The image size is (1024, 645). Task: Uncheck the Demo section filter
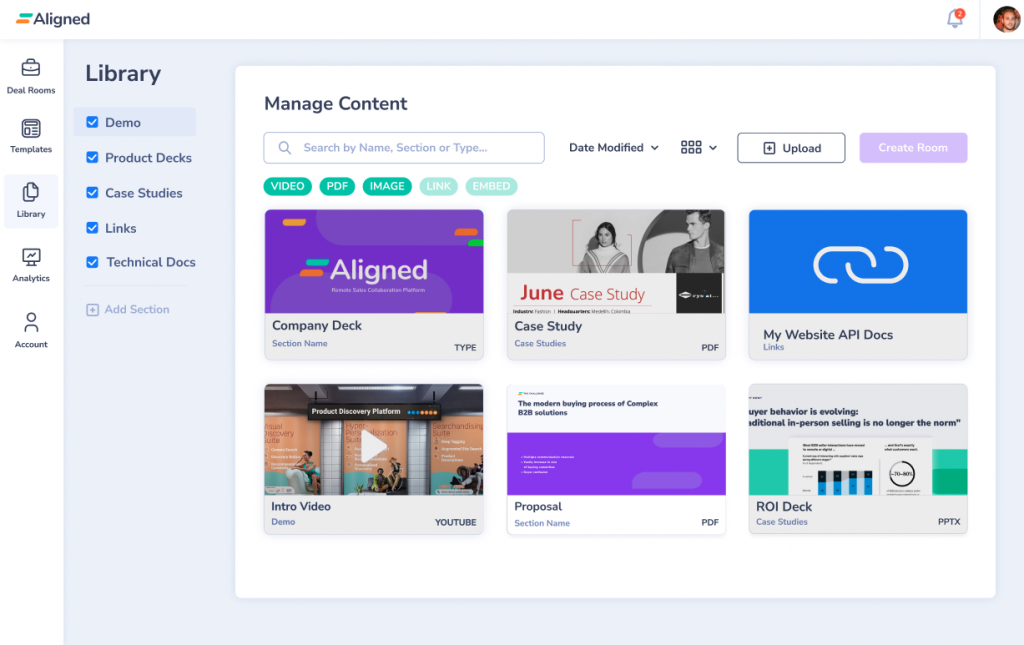94,122
